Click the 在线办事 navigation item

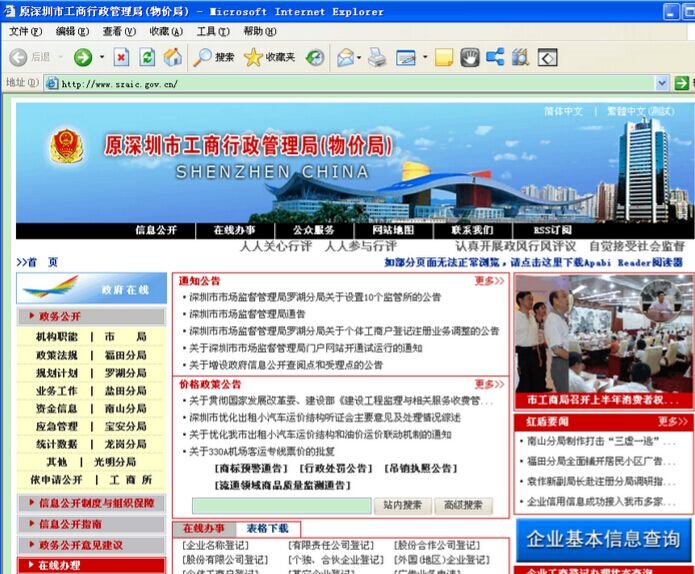coord(234,230)
